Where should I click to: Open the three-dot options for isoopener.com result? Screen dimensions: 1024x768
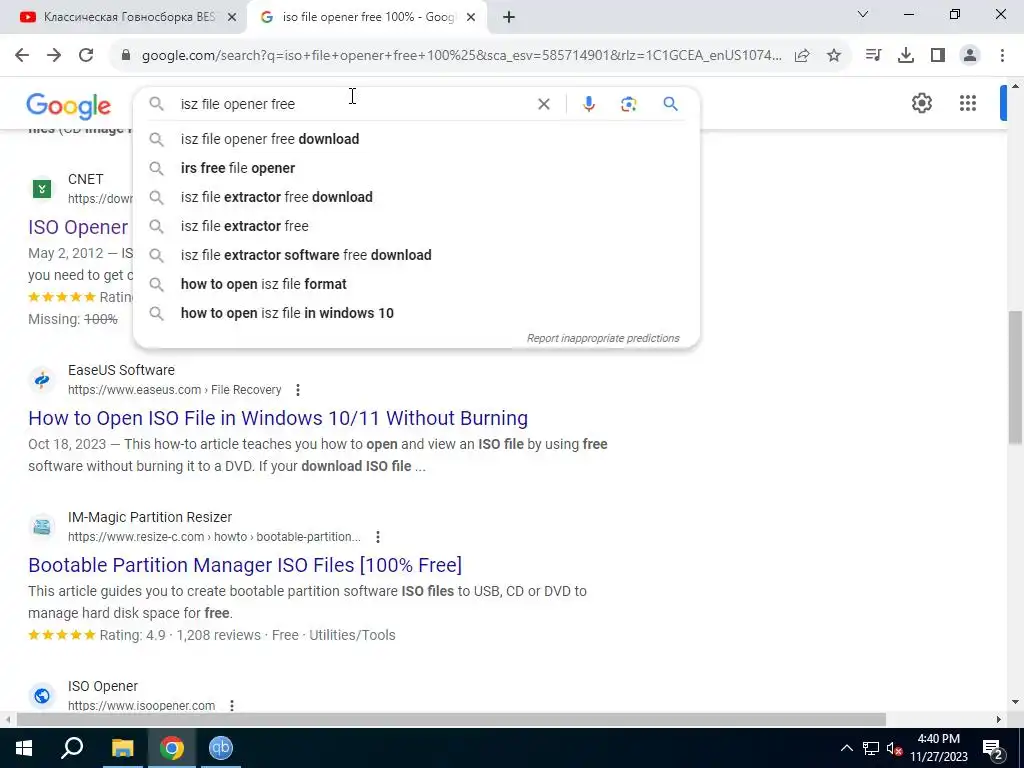pos(231,705)
